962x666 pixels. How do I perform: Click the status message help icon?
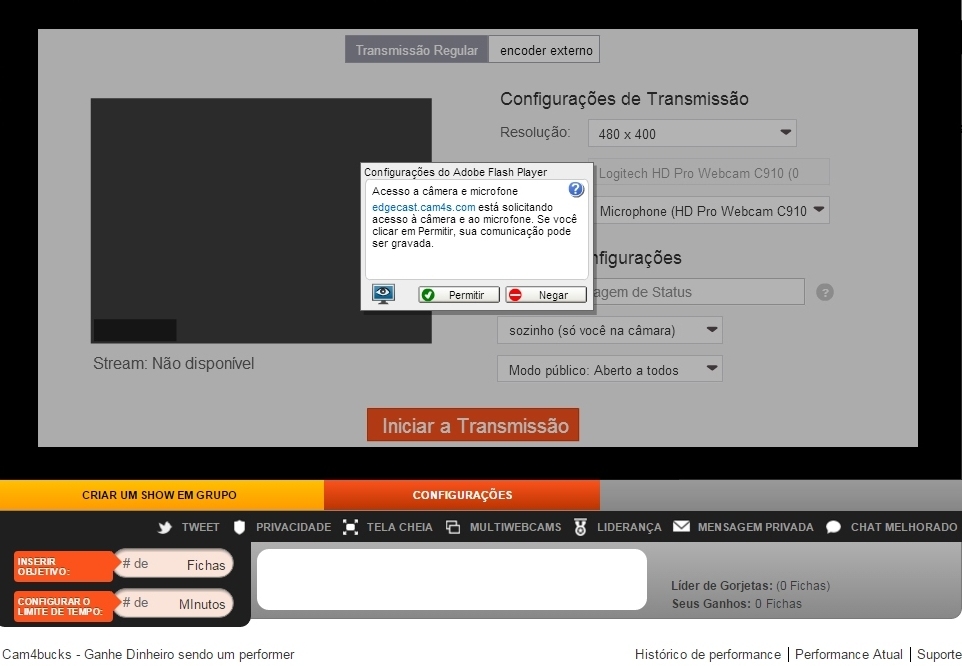[825, 292]
